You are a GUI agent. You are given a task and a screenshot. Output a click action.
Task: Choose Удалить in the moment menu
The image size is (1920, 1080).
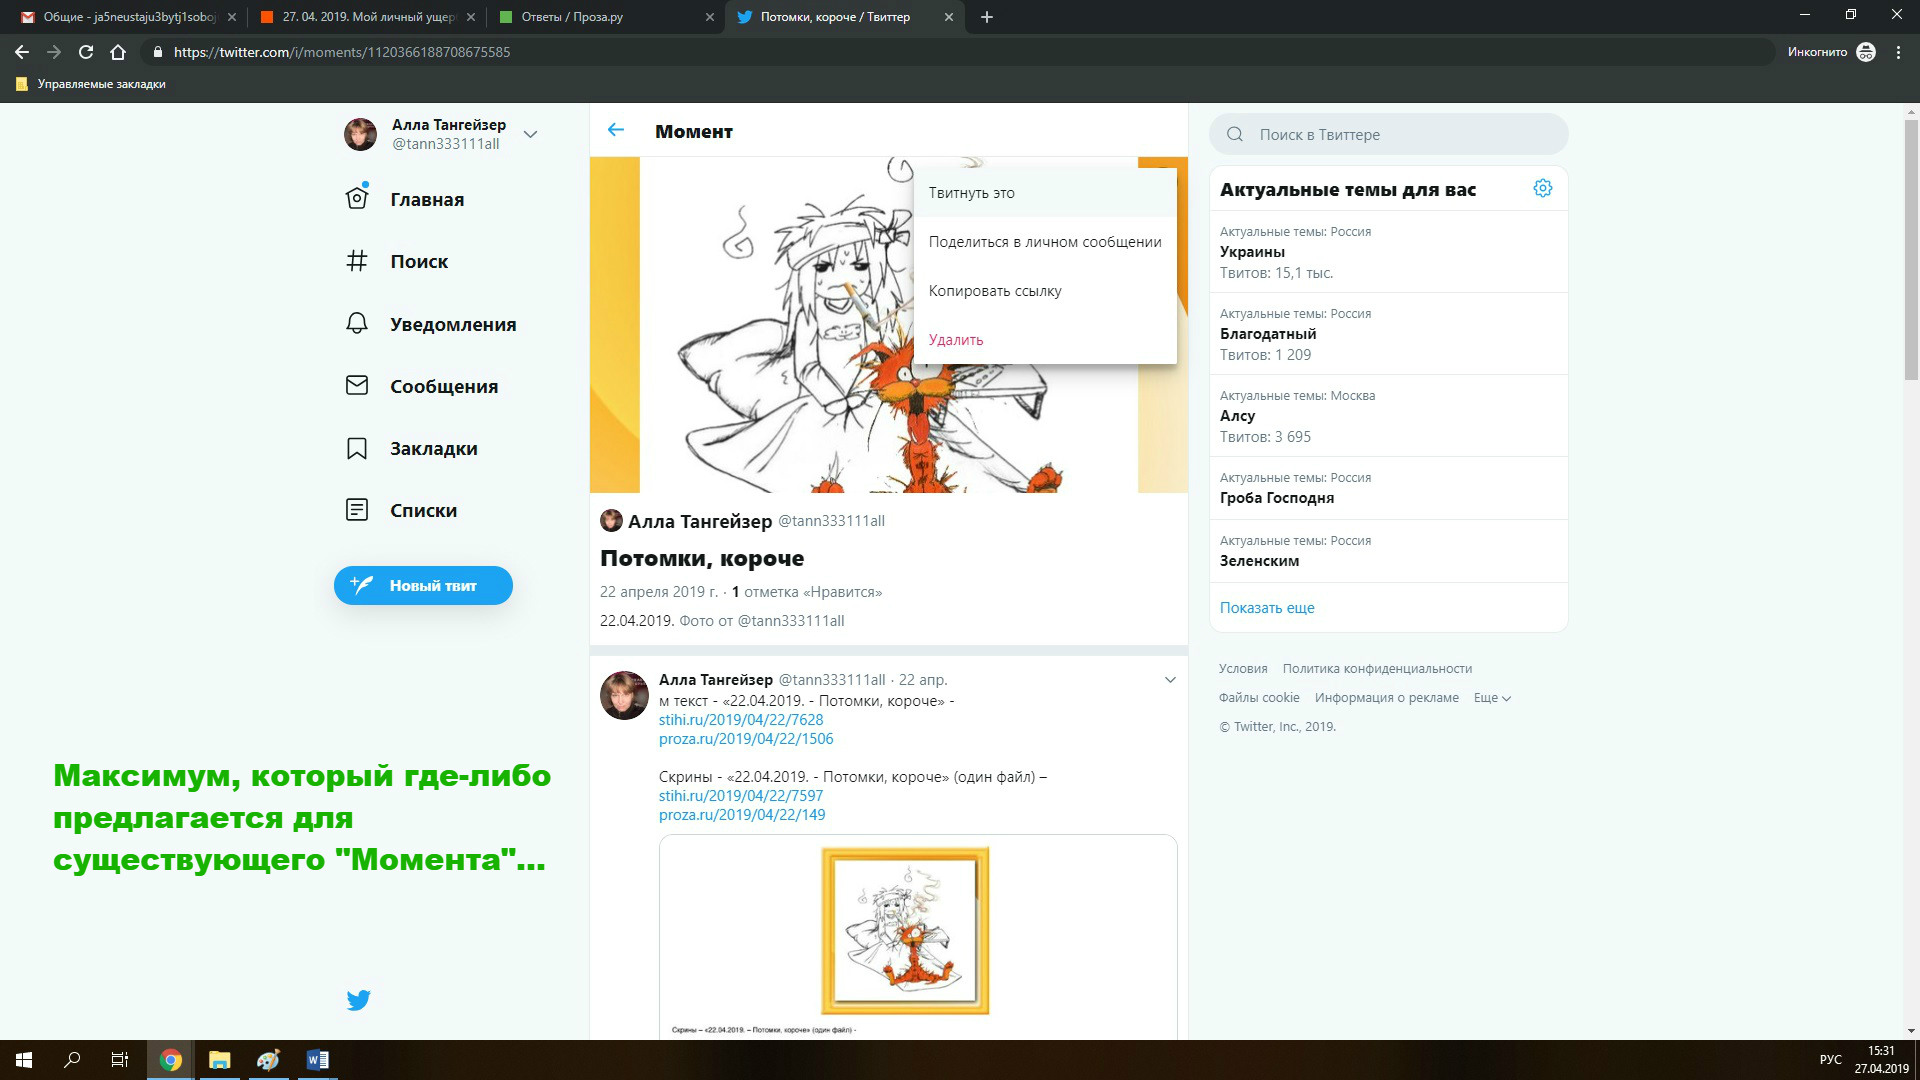pos(1045,340)
